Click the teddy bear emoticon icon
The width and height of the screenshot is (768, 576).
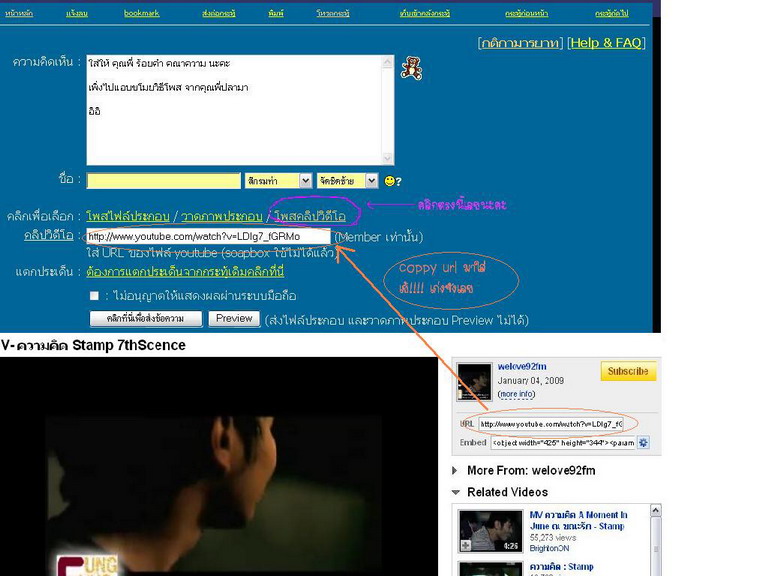click(x=411, y=68)
